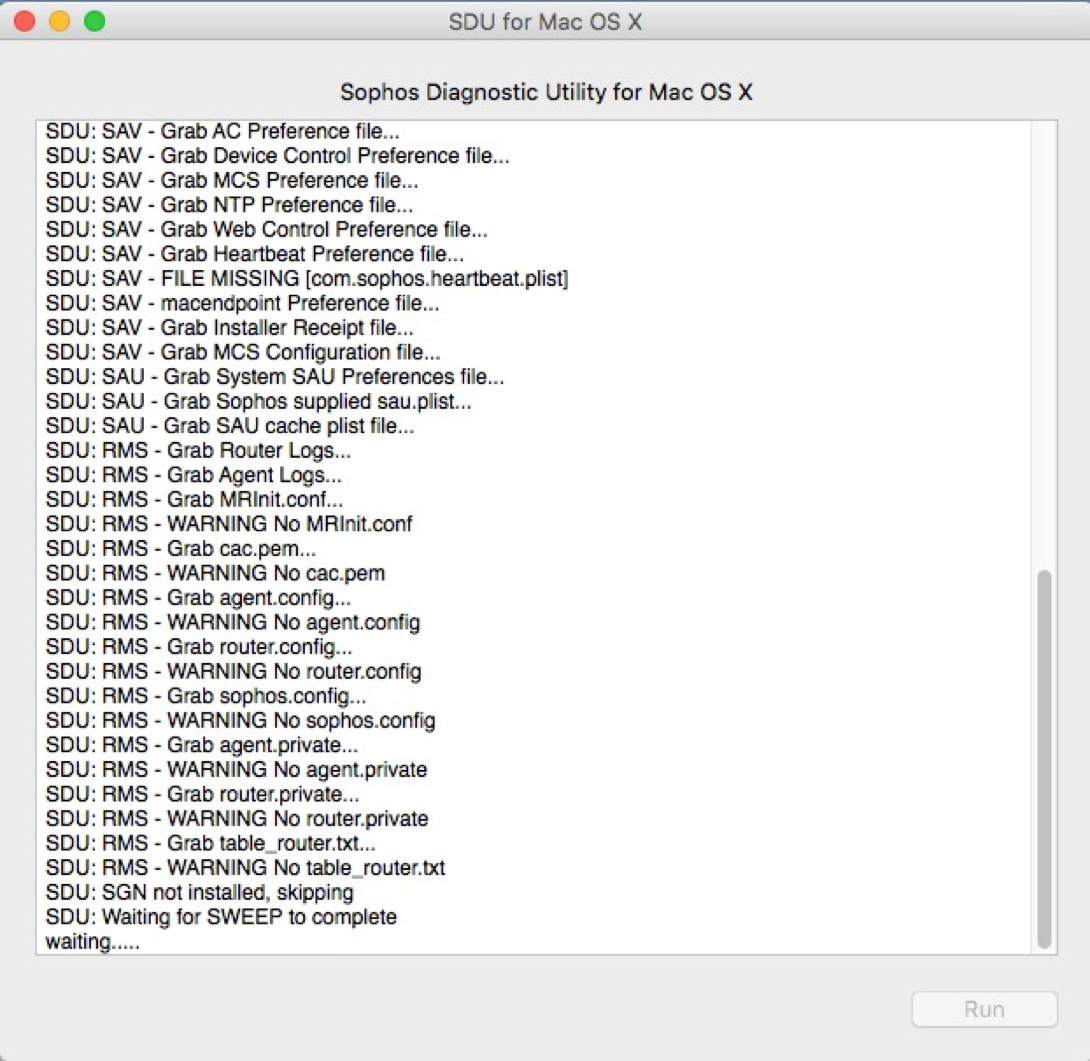
Task: Select the 'Grab AC Preference file...' line
Action: pyautogui.click(x=222, y=131)
